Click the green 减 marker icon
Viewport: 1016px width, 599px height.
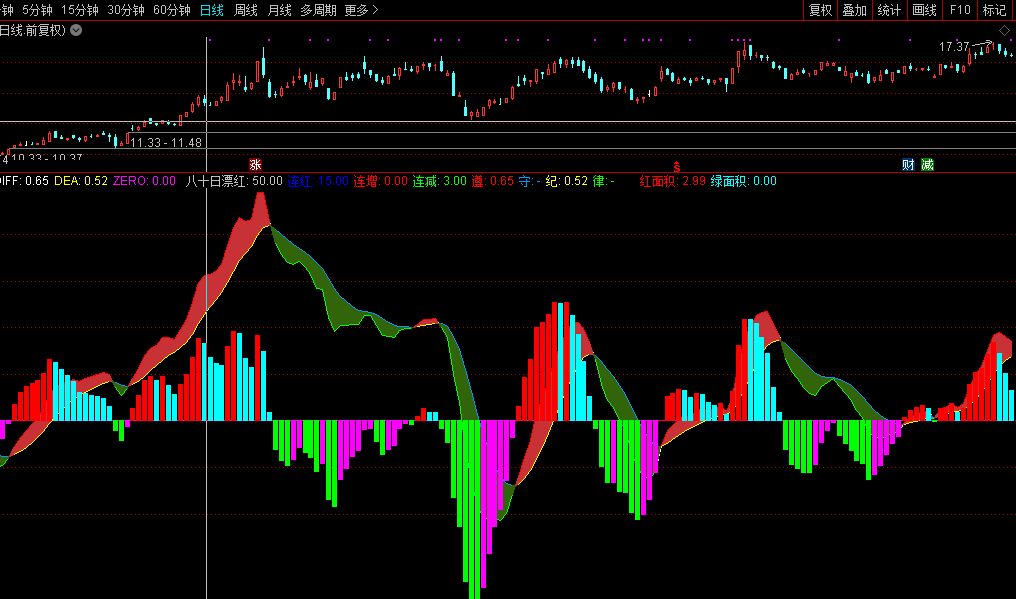tap(928, 164)
